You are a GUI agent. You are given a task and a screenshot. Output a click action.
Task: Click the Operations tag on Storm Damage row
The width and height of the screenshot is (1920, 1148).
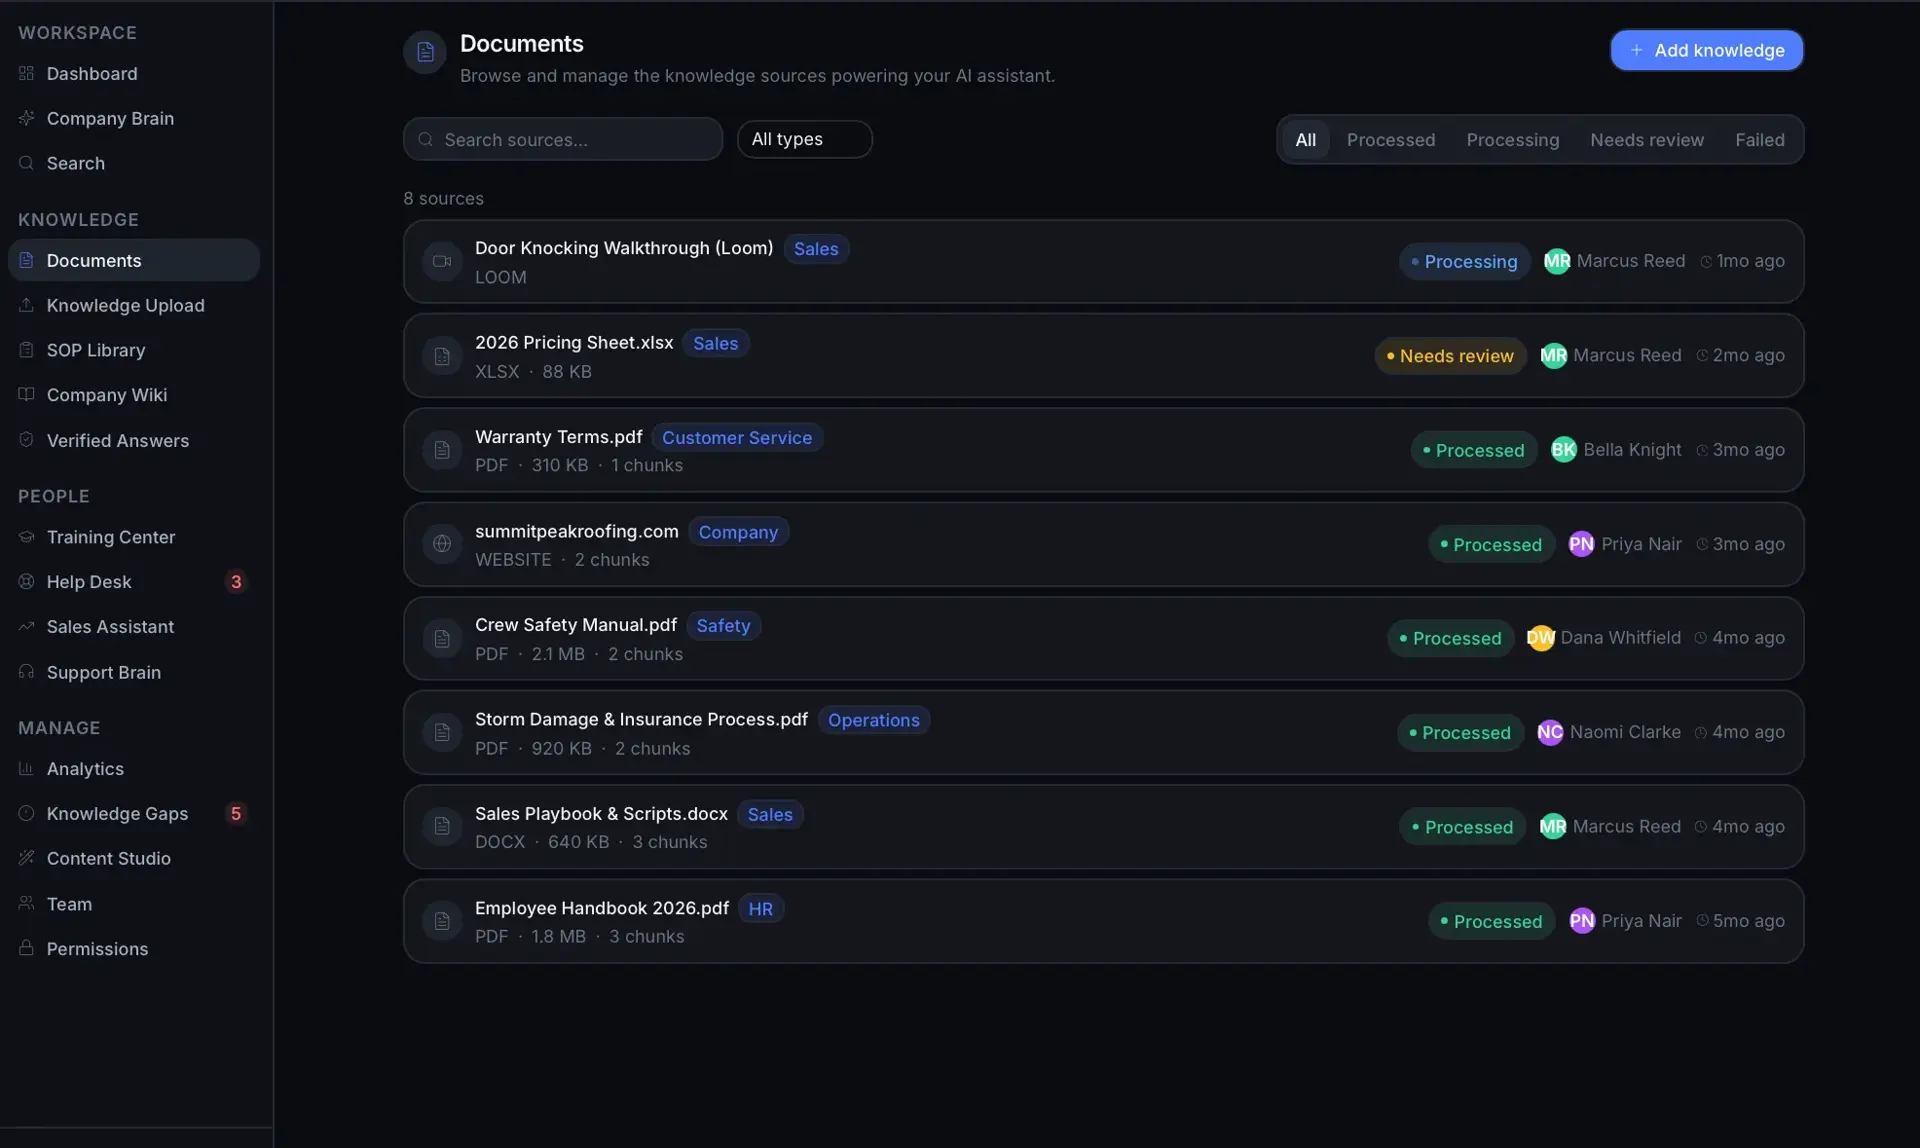pos(873,720)
